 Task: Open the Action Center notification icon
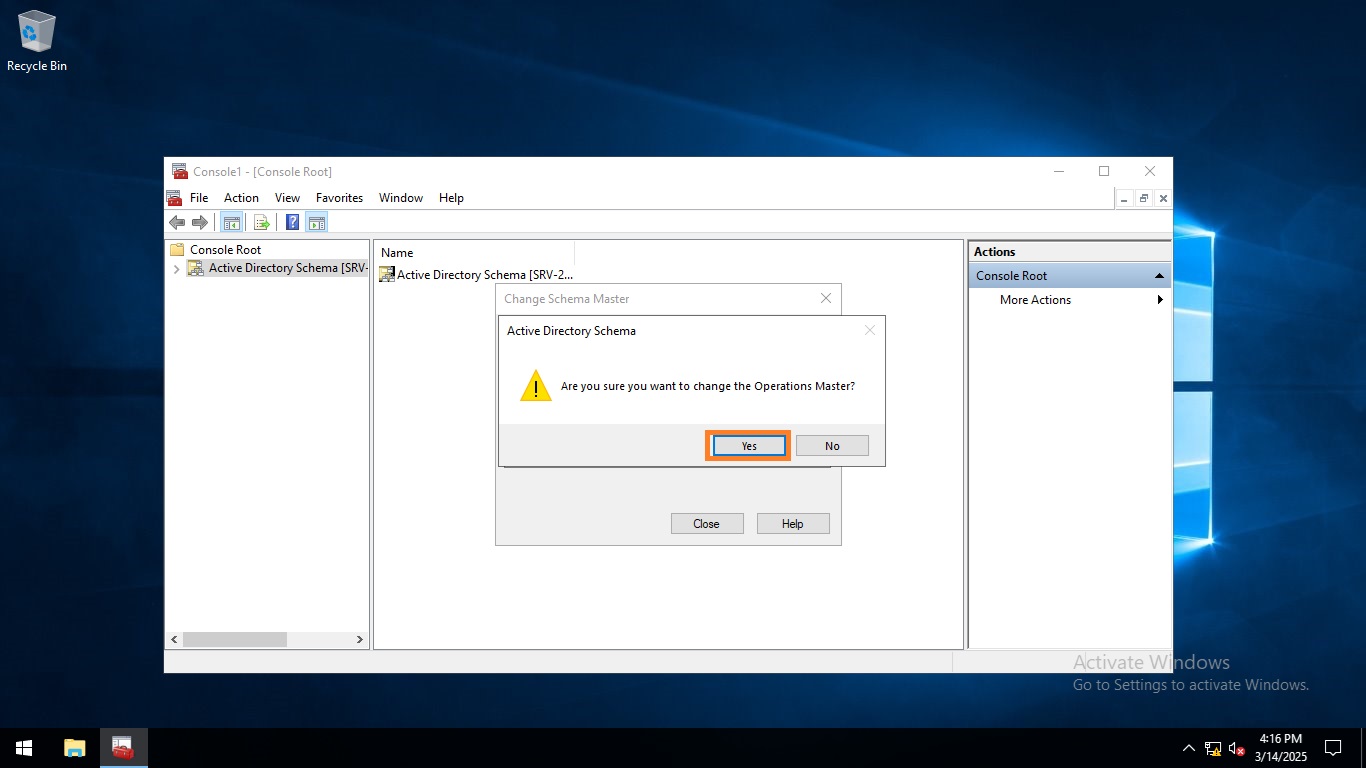pyautogui.click(x=1333, y=748)
